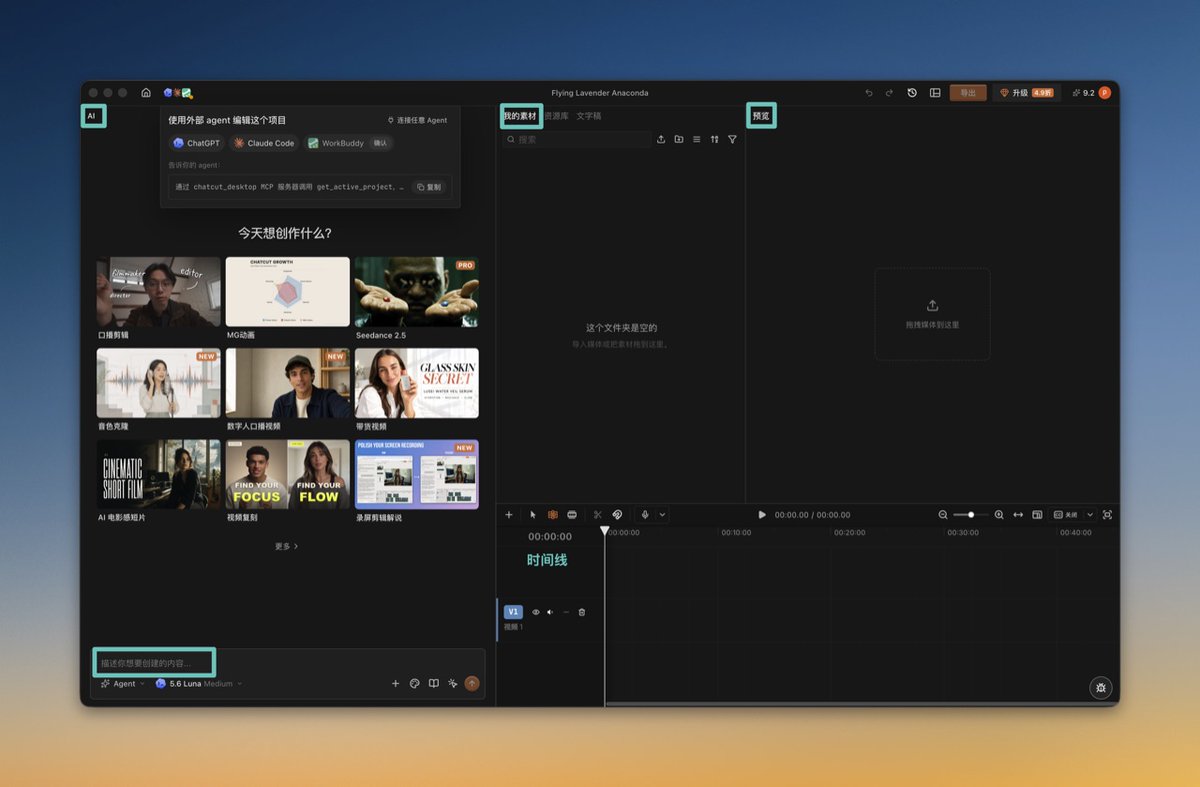This screenshot has width=1200, height=787.
Task: Upload media in the assets panel
Action: point(661,140)
